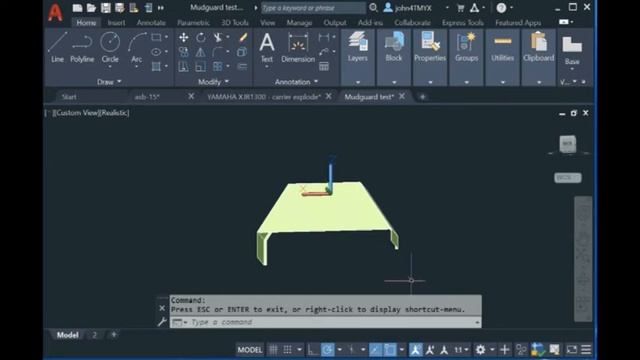Activate the Scale tool
The image size is (640, 360).
[x=200, y=66]
